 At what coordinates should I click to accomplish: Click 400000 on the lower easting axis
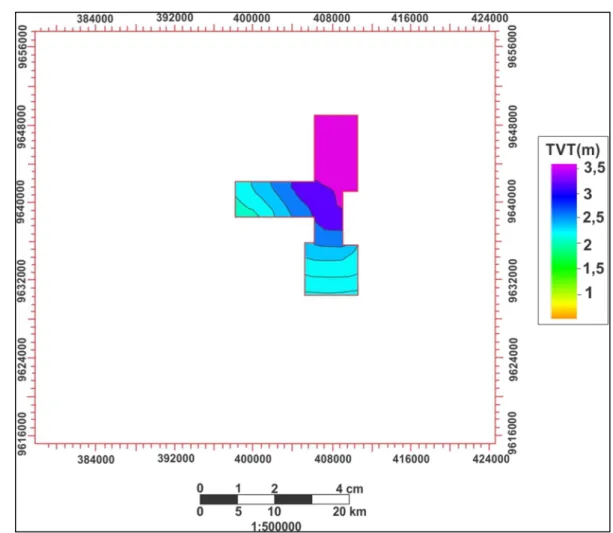pyautogui.click(x=253, y=459)
